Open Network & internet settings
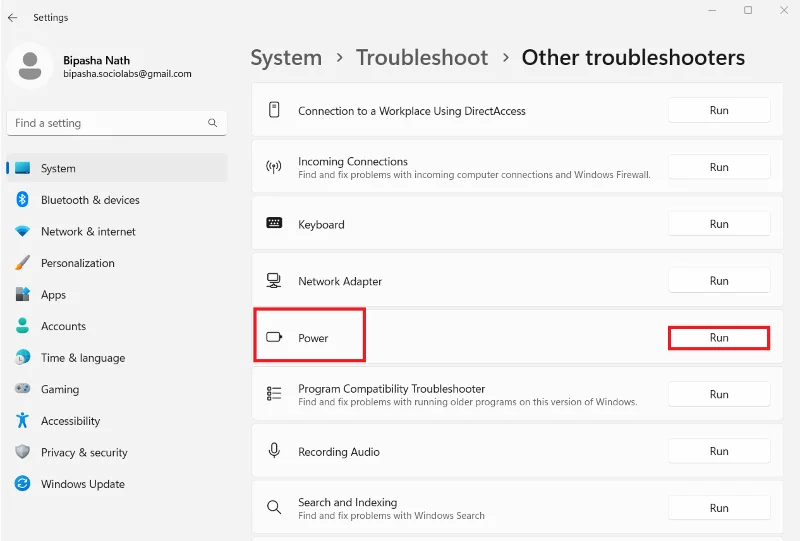Viewport: 800px width, 541px height. [117, 231]
